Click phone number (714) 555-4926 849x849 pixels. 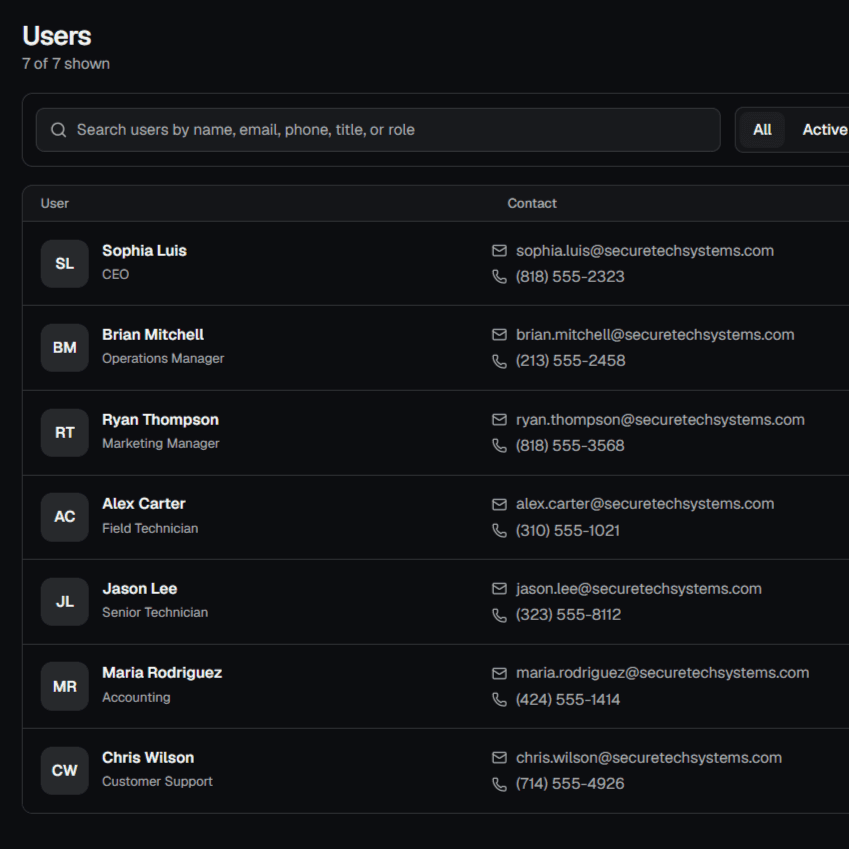pyautogui.click(x=570, y=783)
